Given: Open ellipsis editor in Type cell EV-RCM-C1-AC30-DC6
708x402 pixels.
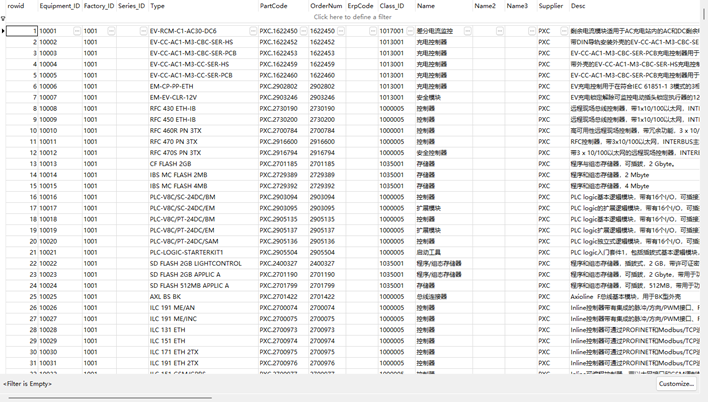Looking at the screenshot, I should click(253, 31).
